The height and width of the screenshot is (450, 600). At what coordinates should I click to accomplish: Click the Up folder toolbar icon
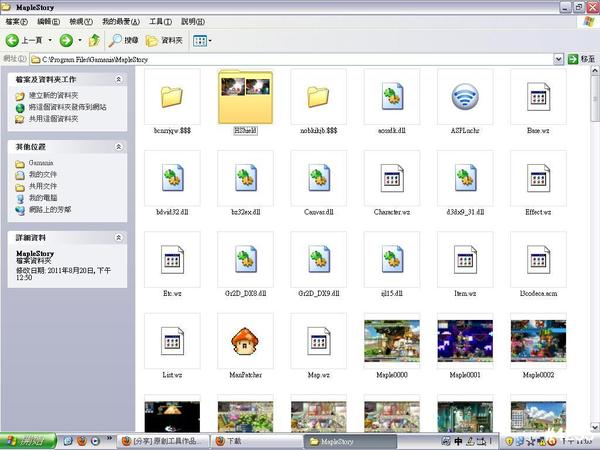pos(94,40)
